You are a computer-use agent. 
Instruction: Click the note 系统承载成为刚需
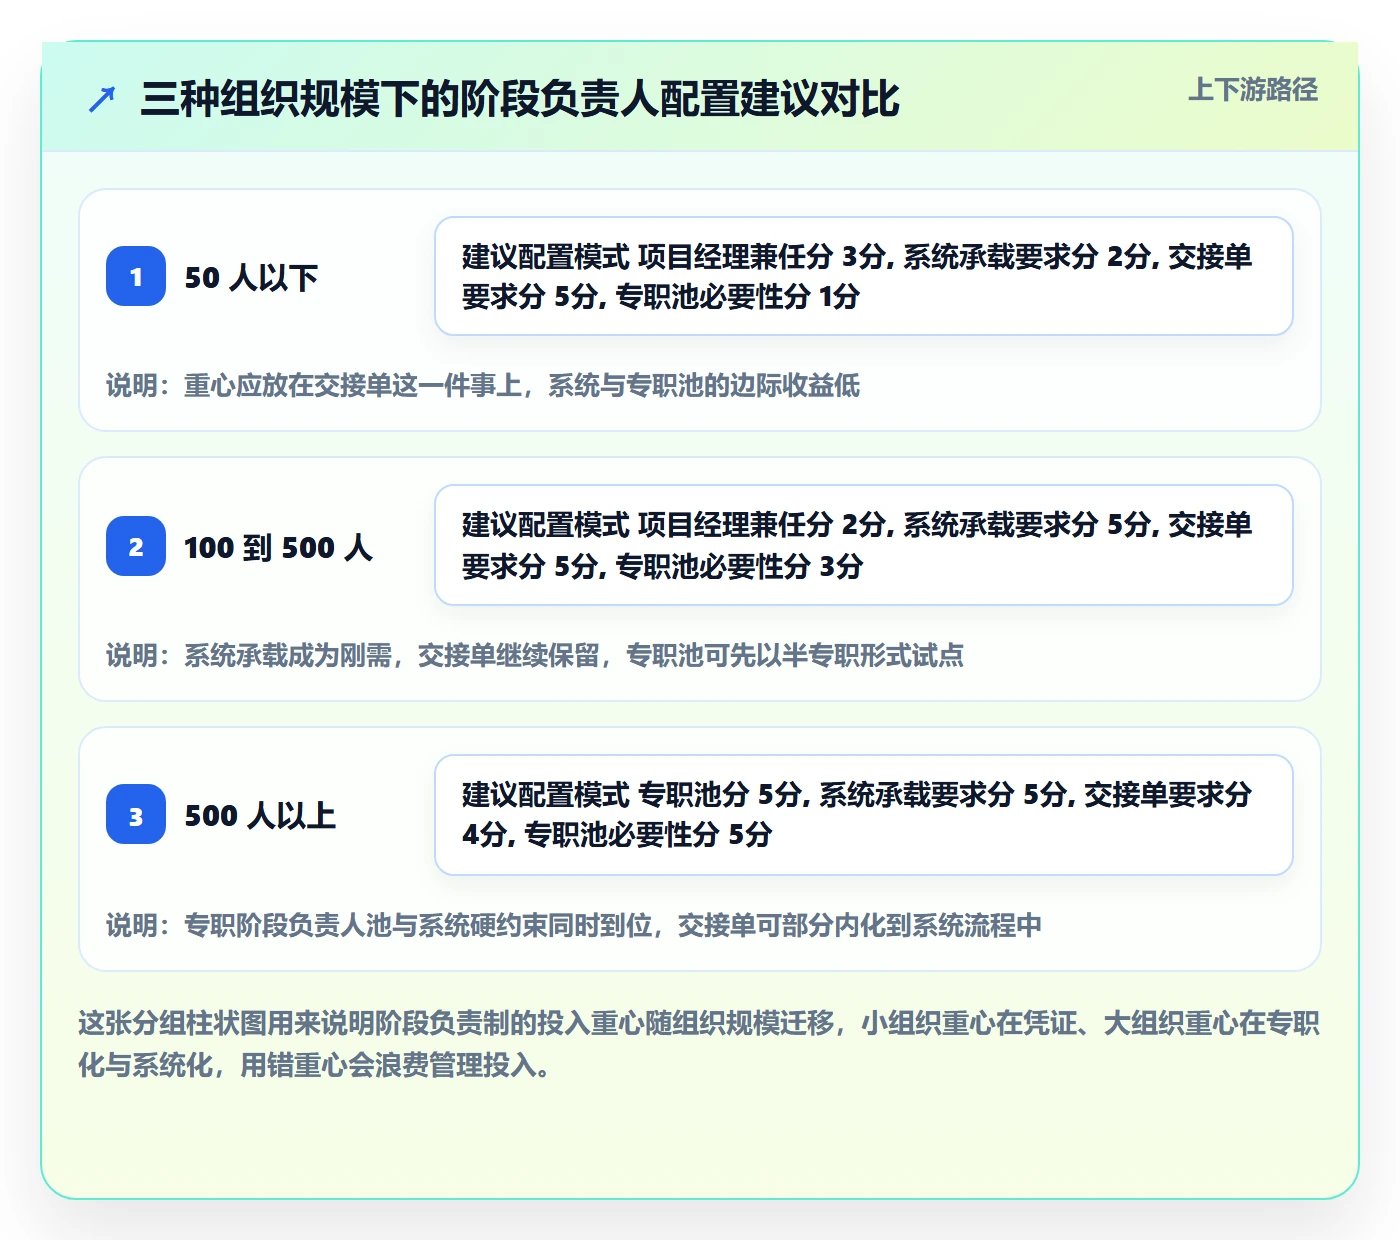click(535, 656)
